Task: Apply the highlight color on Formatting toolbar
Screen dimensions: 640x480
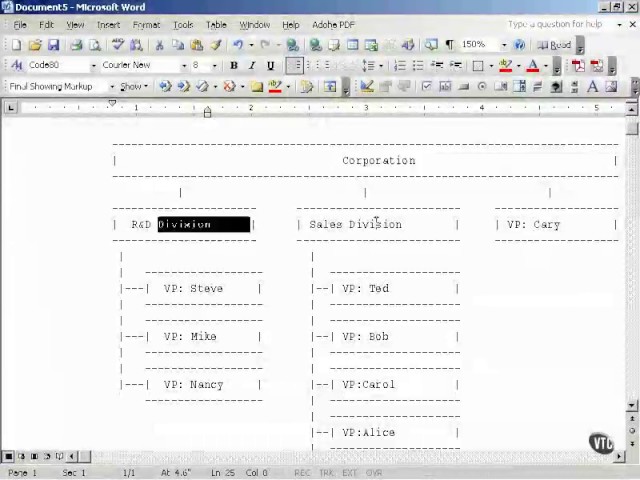Action: click(x=506, y=66)
